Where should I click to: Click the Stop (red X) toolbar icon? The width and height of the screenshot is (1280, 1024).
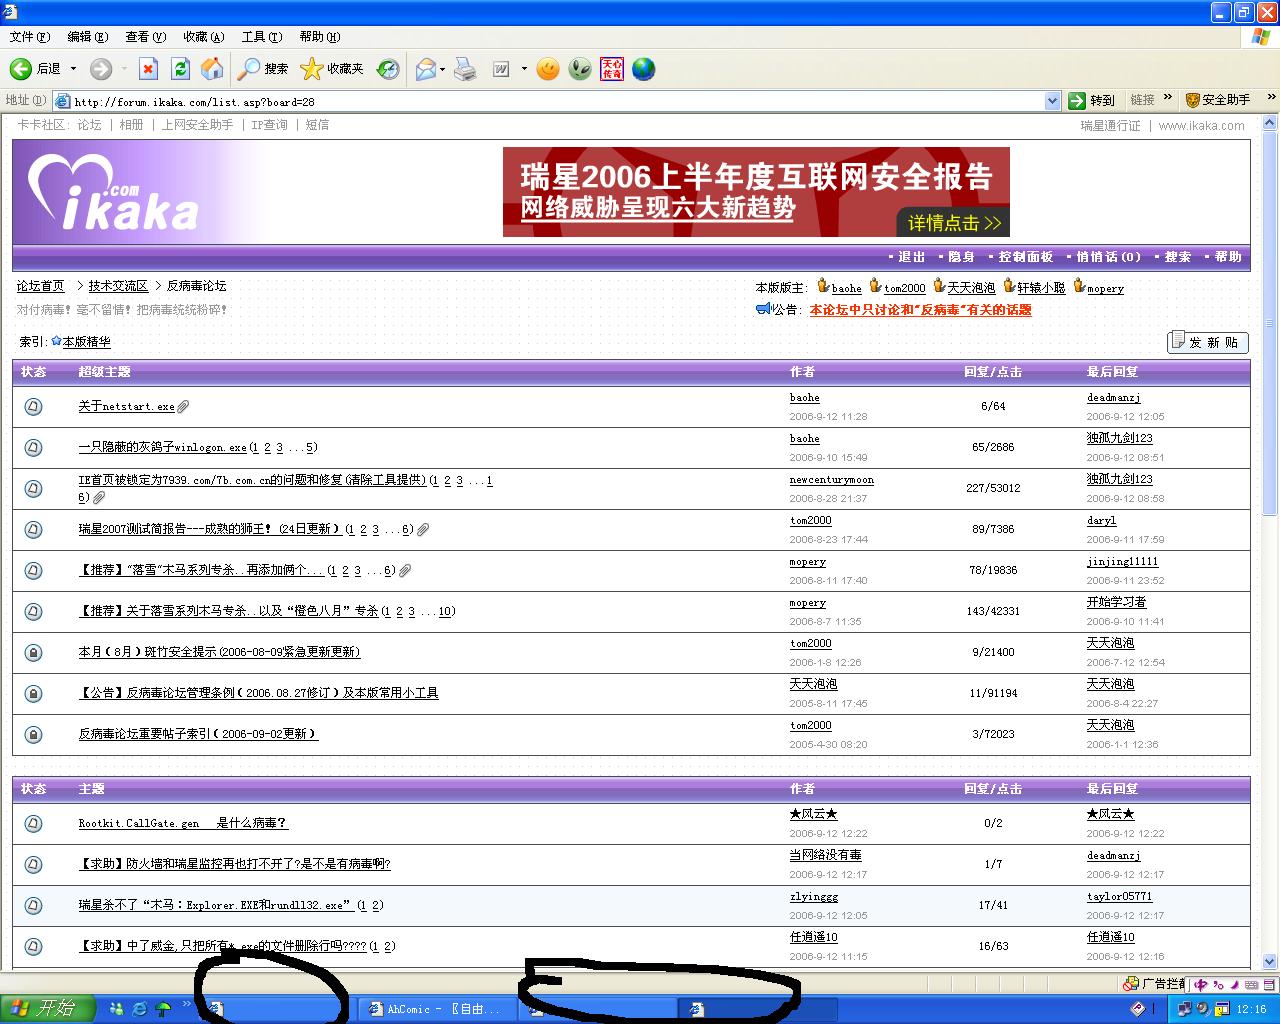[x=148, y=69]
